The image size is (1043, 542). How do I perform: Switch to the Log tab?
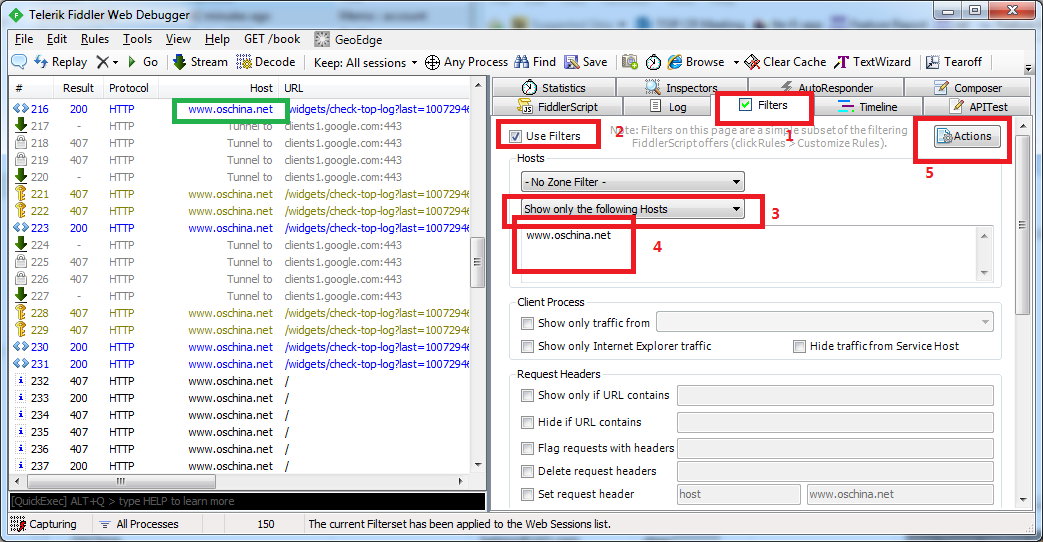tap(668, 106)
